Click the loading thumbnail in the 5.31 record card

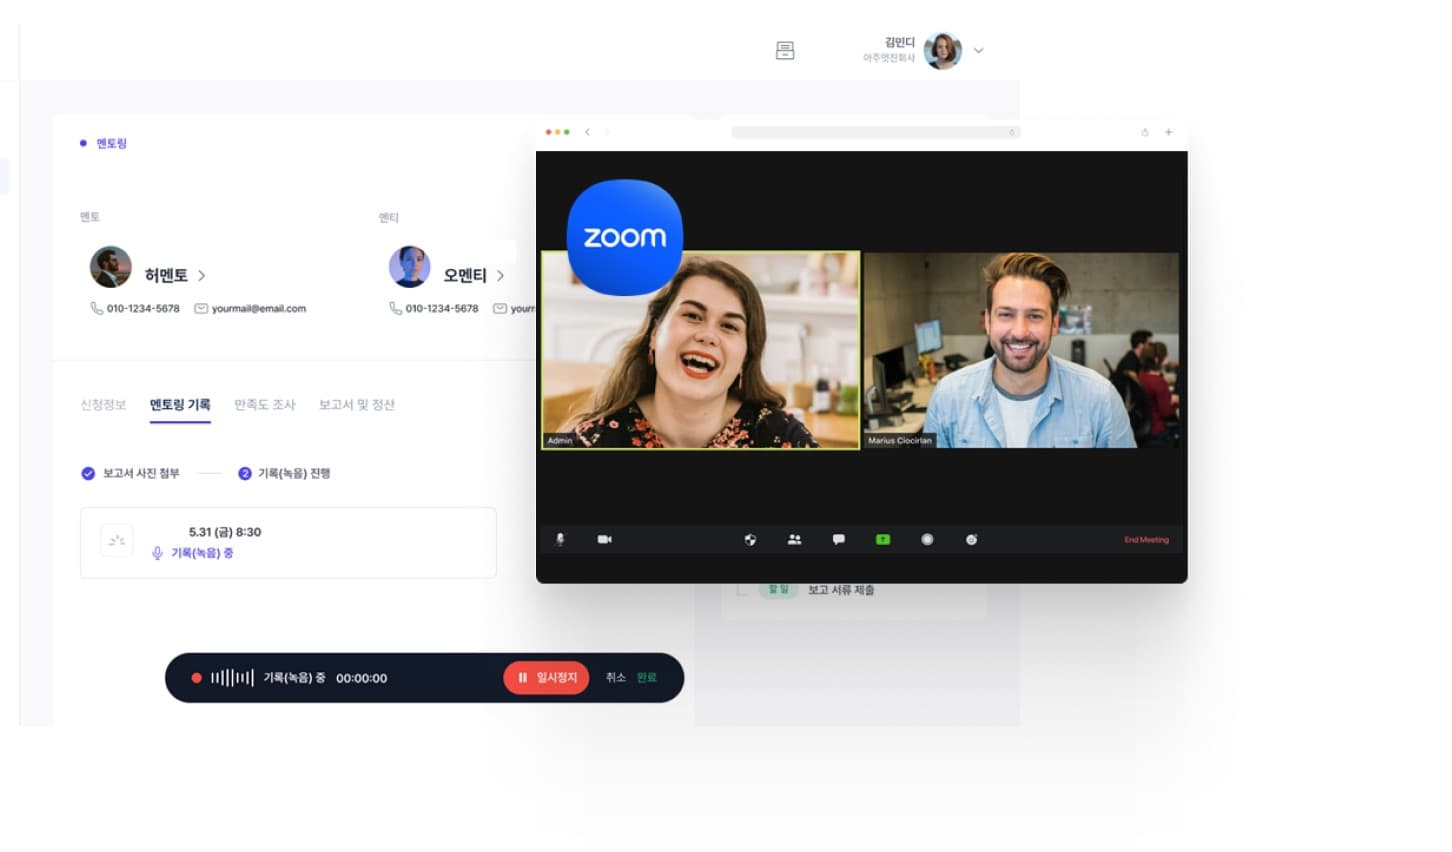pos(117,541)
